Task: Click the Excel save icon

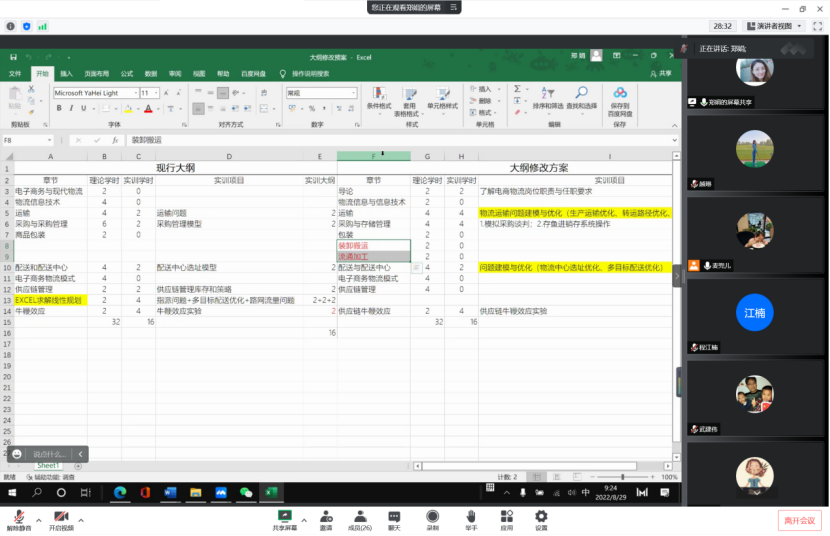Action: pyautogui.click(x=13, y=57)
